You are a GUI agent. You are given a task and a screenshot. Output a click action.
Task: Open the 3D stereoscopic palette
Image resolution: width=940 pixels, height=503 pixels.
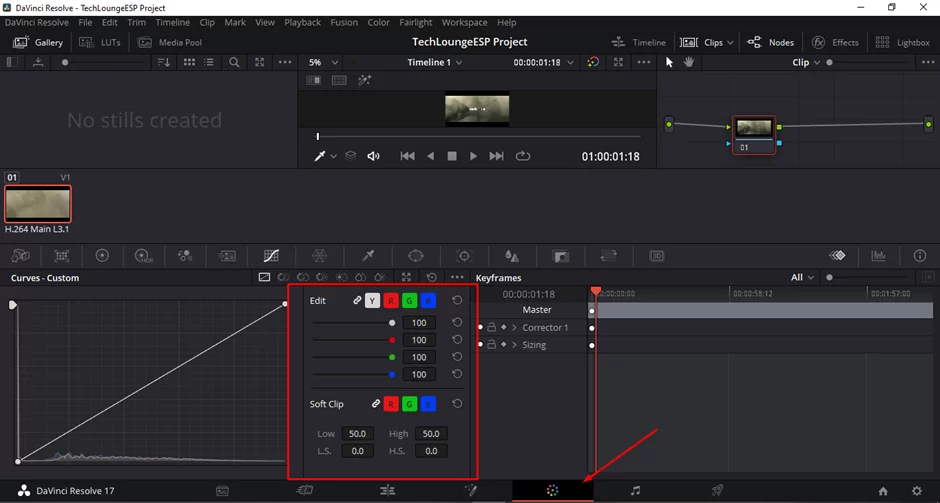[x=657, y=256]
